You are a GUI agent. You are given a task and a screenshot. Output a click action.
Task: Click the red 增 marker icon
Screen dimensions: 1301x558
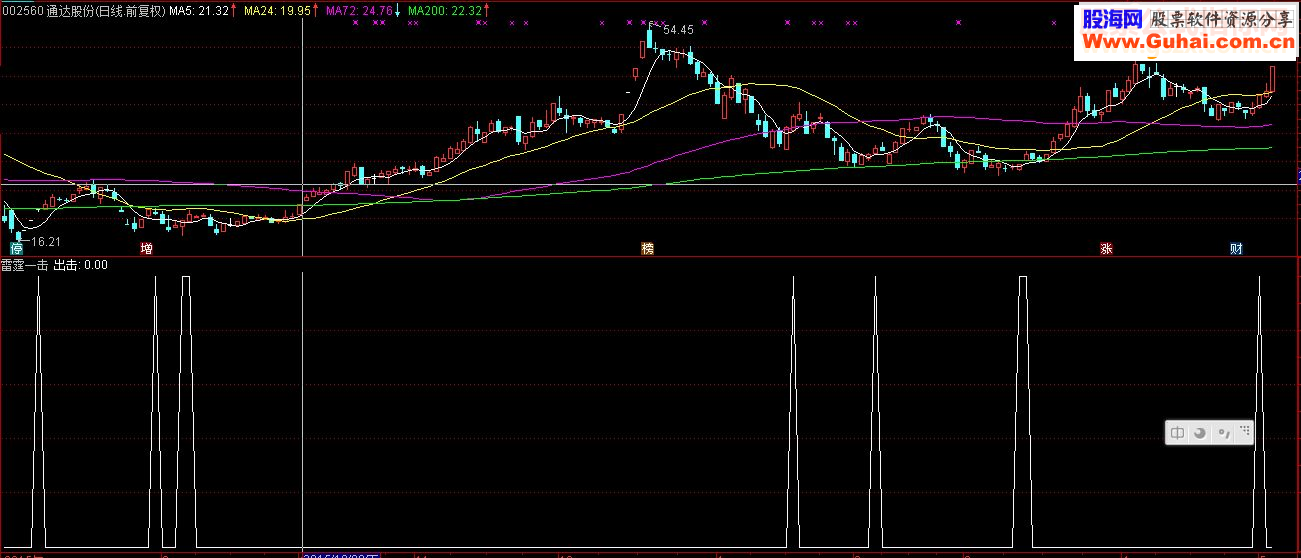147,248
